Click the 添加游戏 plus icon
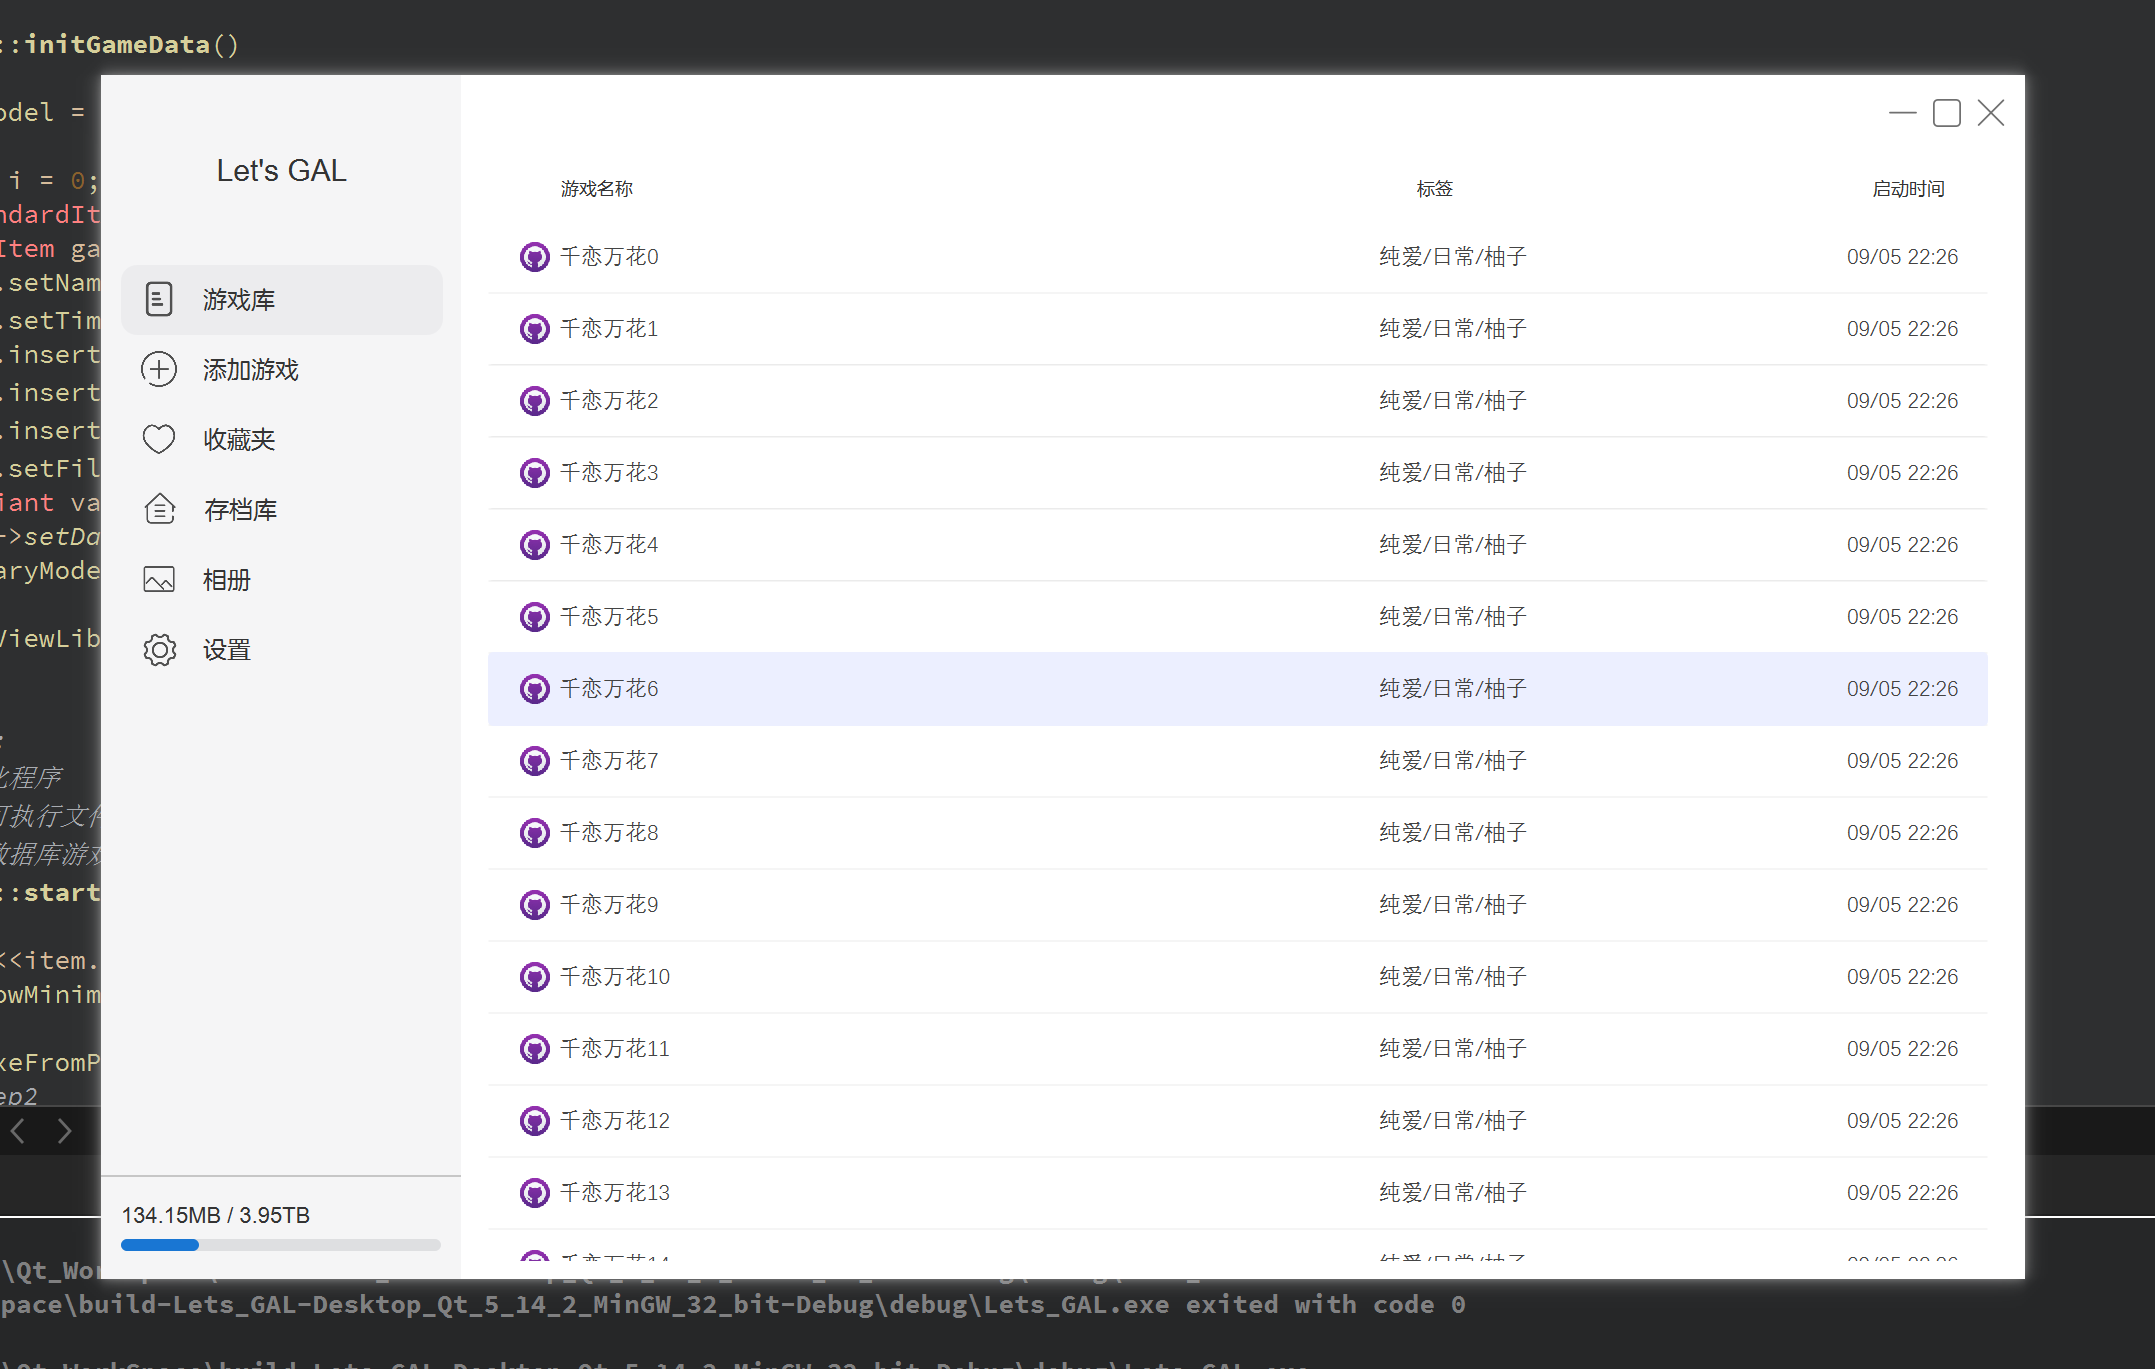Viewport: 2155px width, 1369px height. pos(159,369)
